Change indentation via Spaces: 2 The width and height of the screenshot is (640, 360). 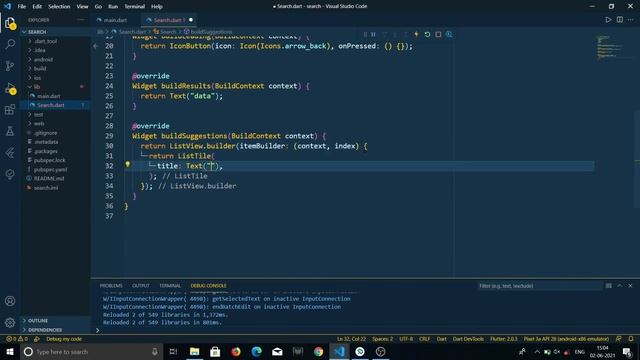click(x=382, y=339)
